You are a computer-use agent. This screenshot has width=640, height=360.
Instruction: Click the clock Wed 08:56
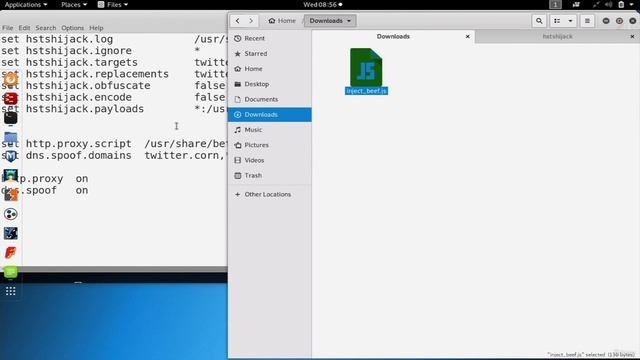pos(322,4)
